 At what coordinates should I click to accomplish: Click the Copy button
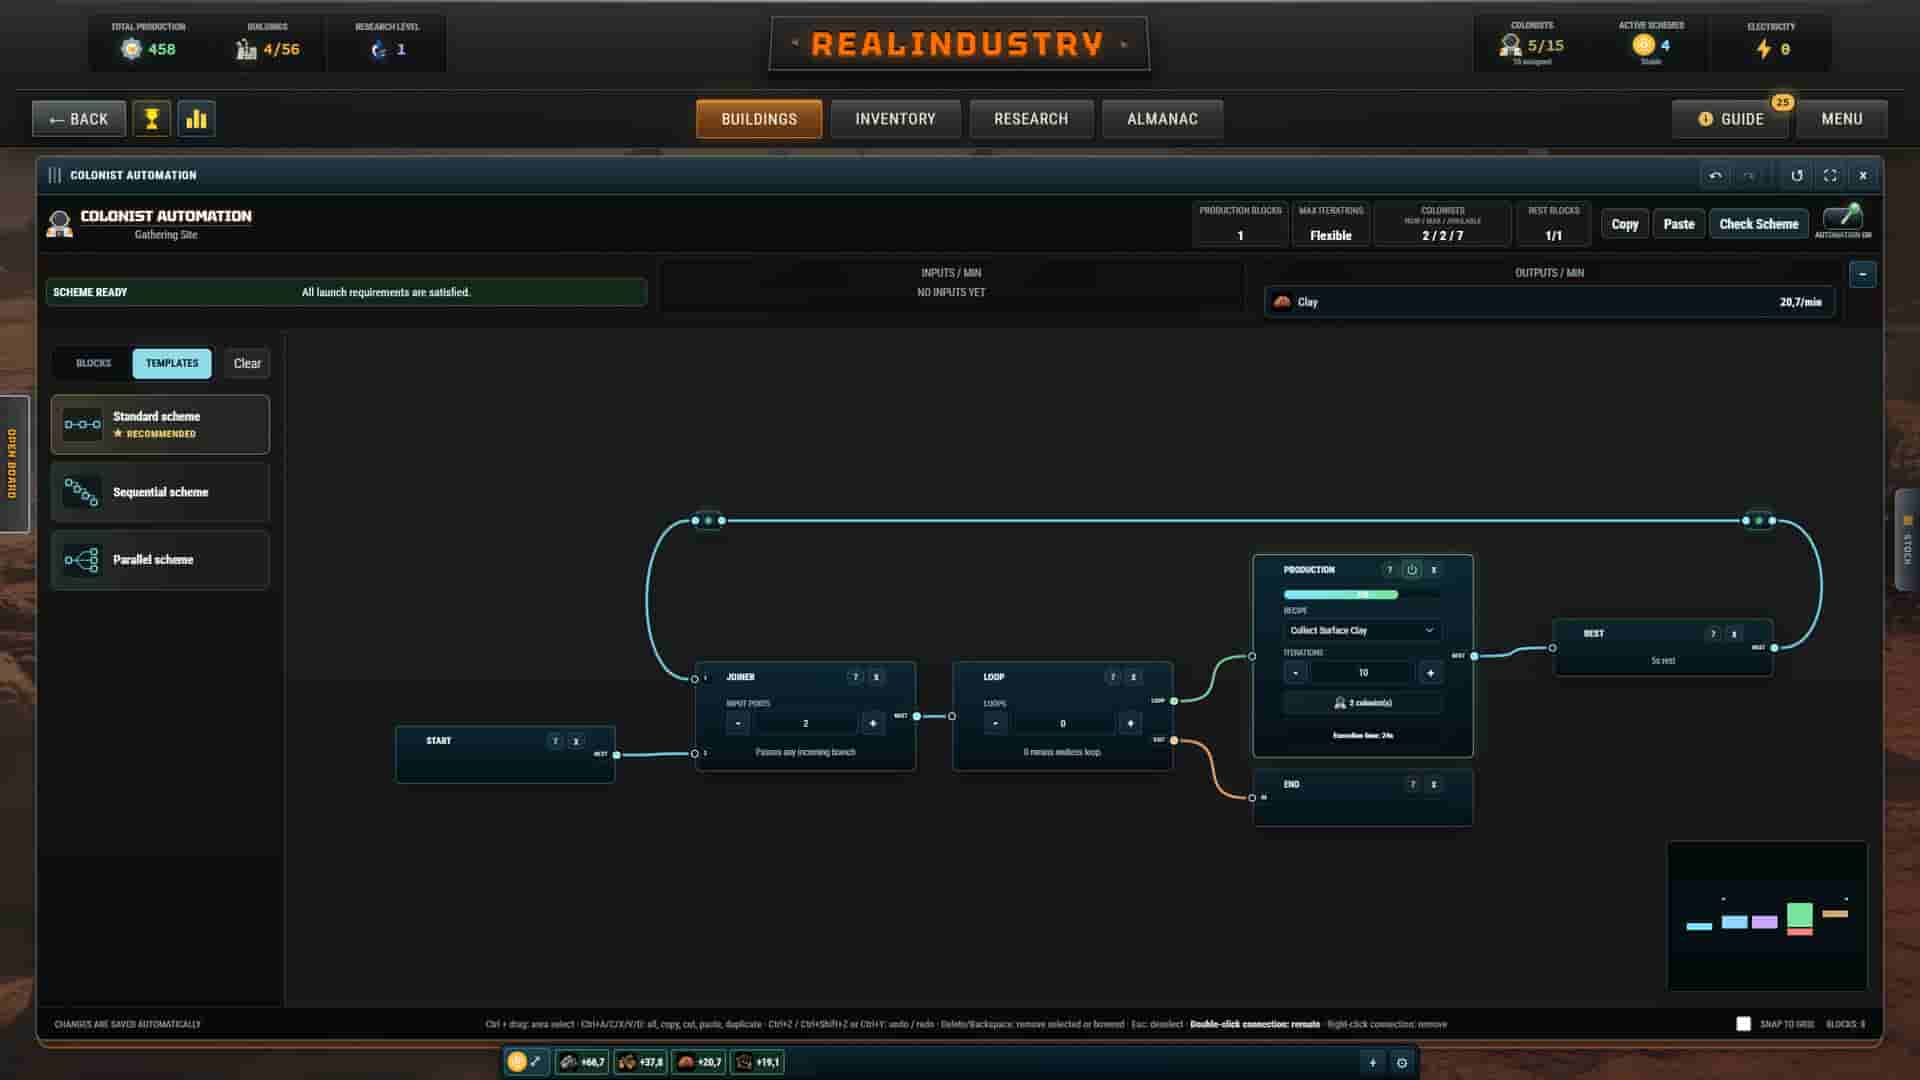click(1625, 224)
